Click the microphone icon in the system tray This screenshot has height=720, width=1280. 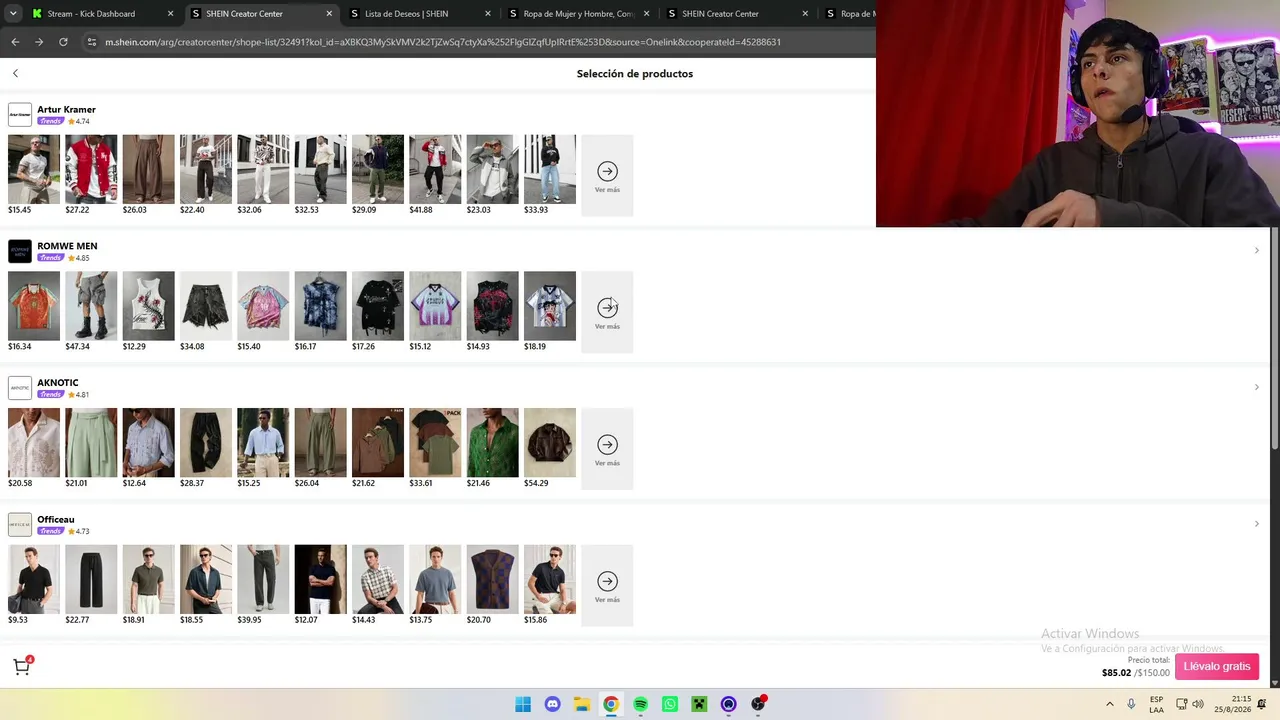pos(1131,704)
